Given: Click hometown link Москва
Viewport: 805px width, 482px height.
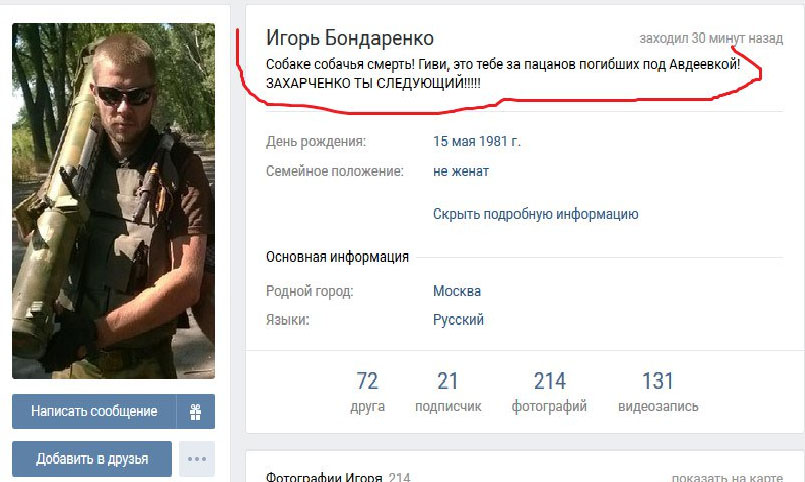Looking at the screenshot, I should click(x=457, y=291).
